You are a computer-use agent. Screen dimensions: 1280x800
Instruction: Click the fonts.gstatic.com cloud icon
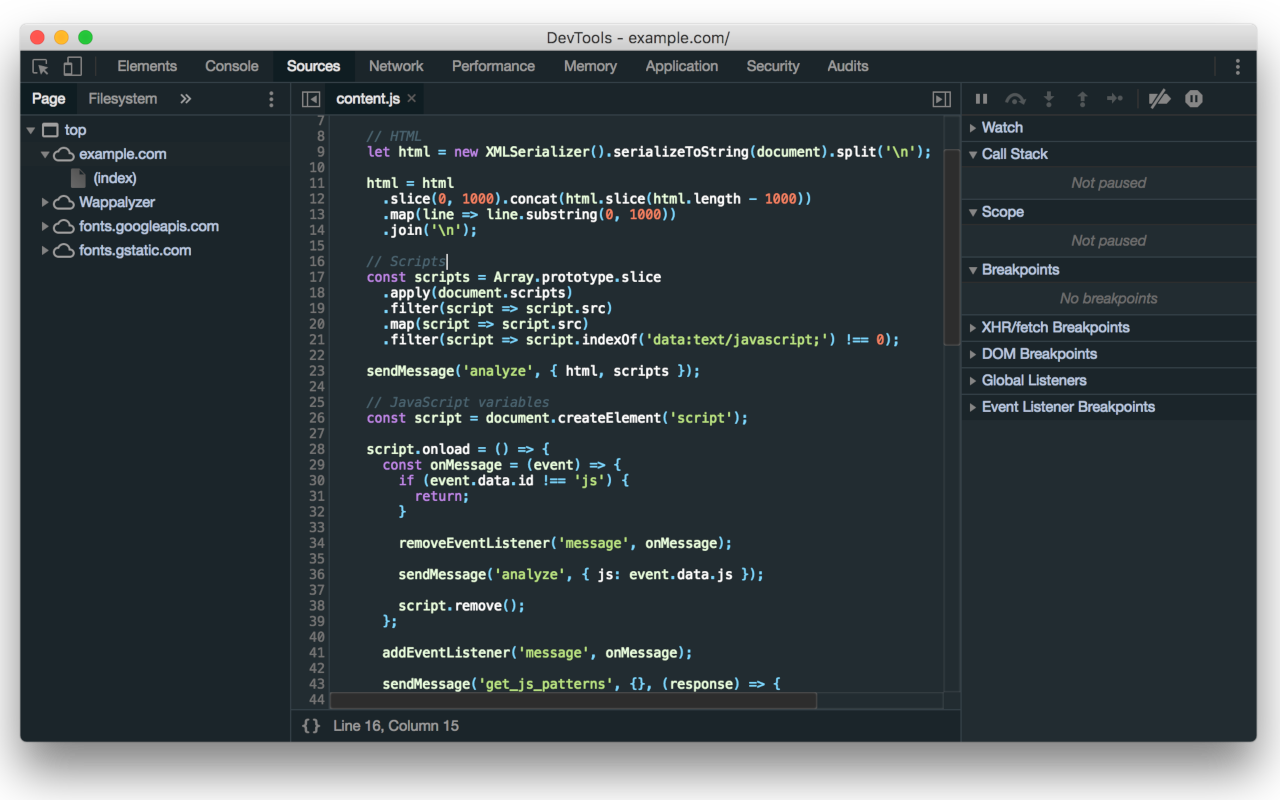click(64, 250)
